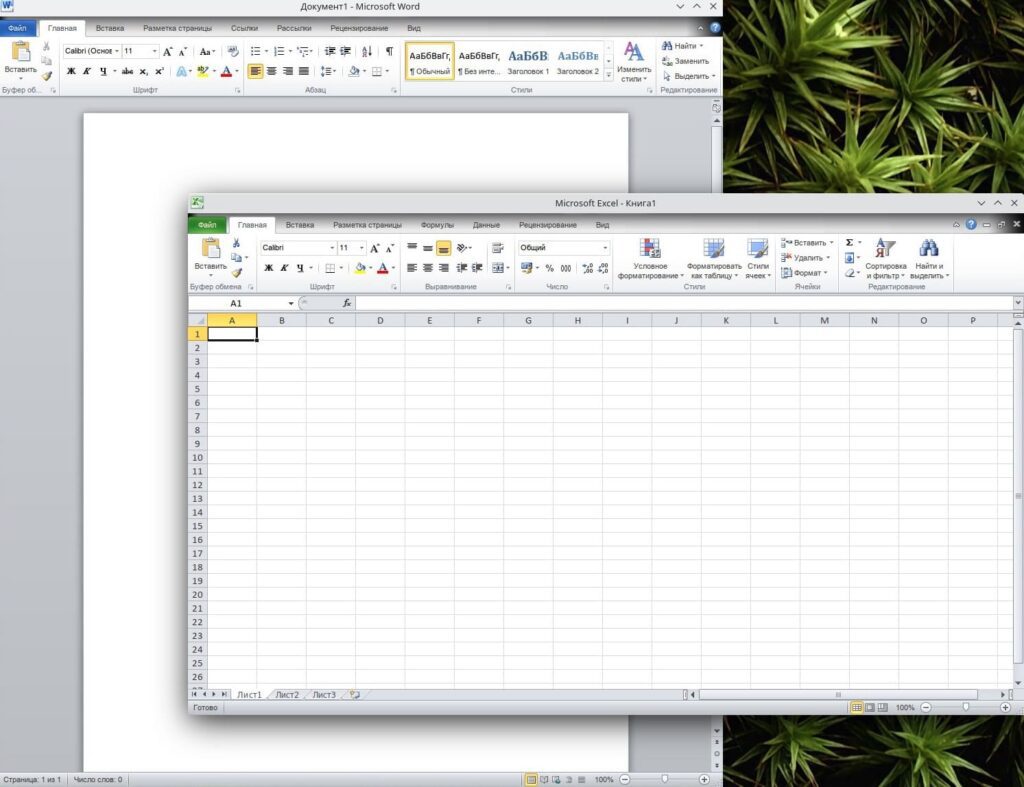Open Excel's Найти и выделить

[x=929, y=259]
